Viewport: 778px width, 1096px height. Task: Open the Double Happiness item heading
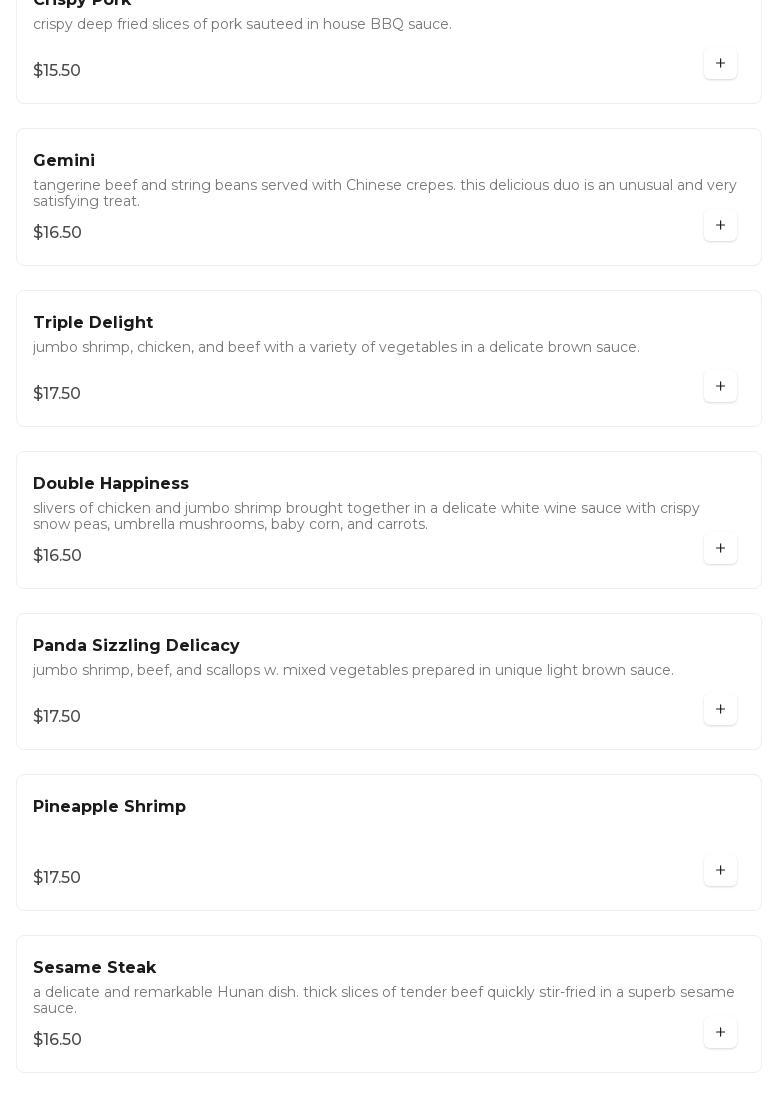(111, 484)
